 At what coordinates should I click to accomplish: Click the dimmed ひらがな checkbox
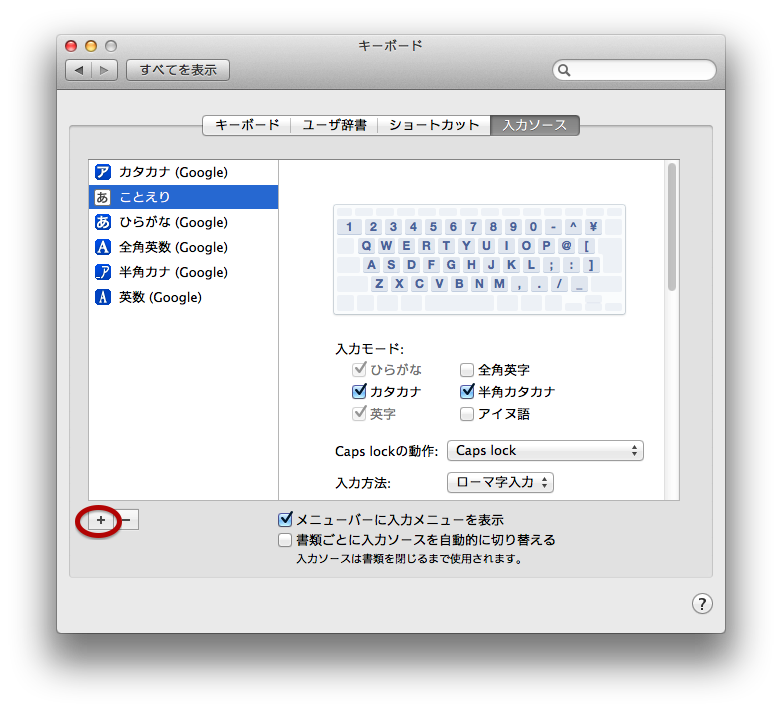(359, 370)
